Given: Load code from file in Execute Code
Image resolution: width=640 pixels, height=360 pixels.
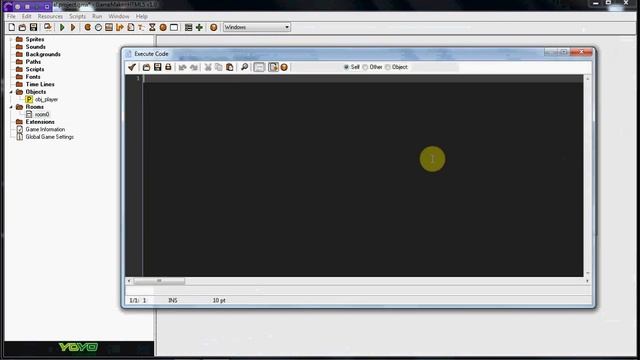Looking at the screenshot, I should (x=146, y=67).
